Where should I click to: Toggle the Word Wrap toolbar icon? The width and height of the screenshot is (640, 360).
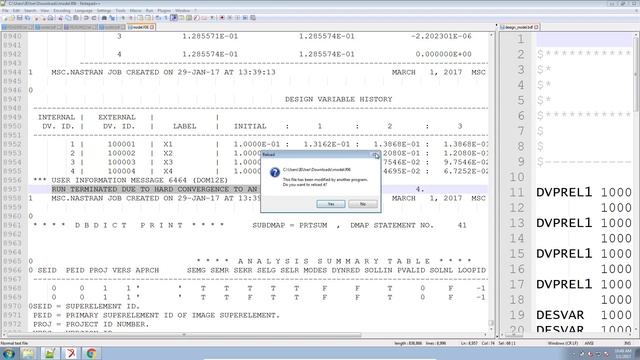tap(157, 18)
